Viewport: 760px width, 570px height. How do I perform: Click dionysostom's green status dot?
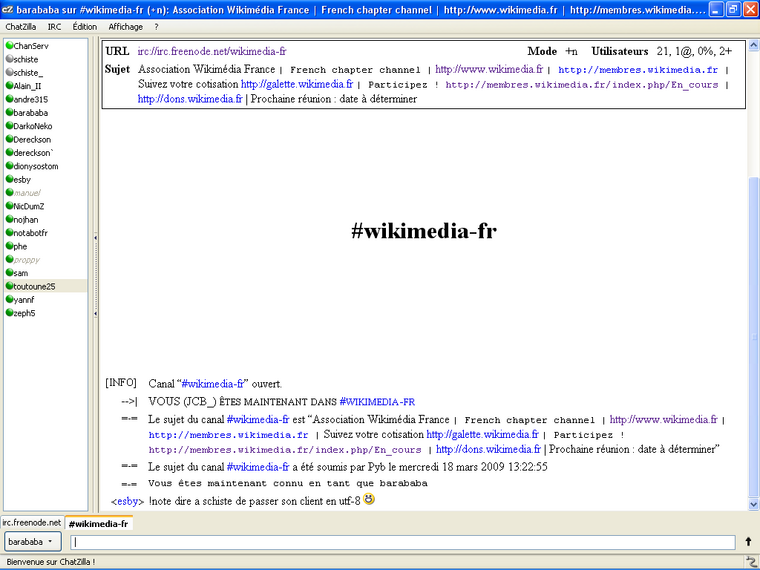pos(9,166)
